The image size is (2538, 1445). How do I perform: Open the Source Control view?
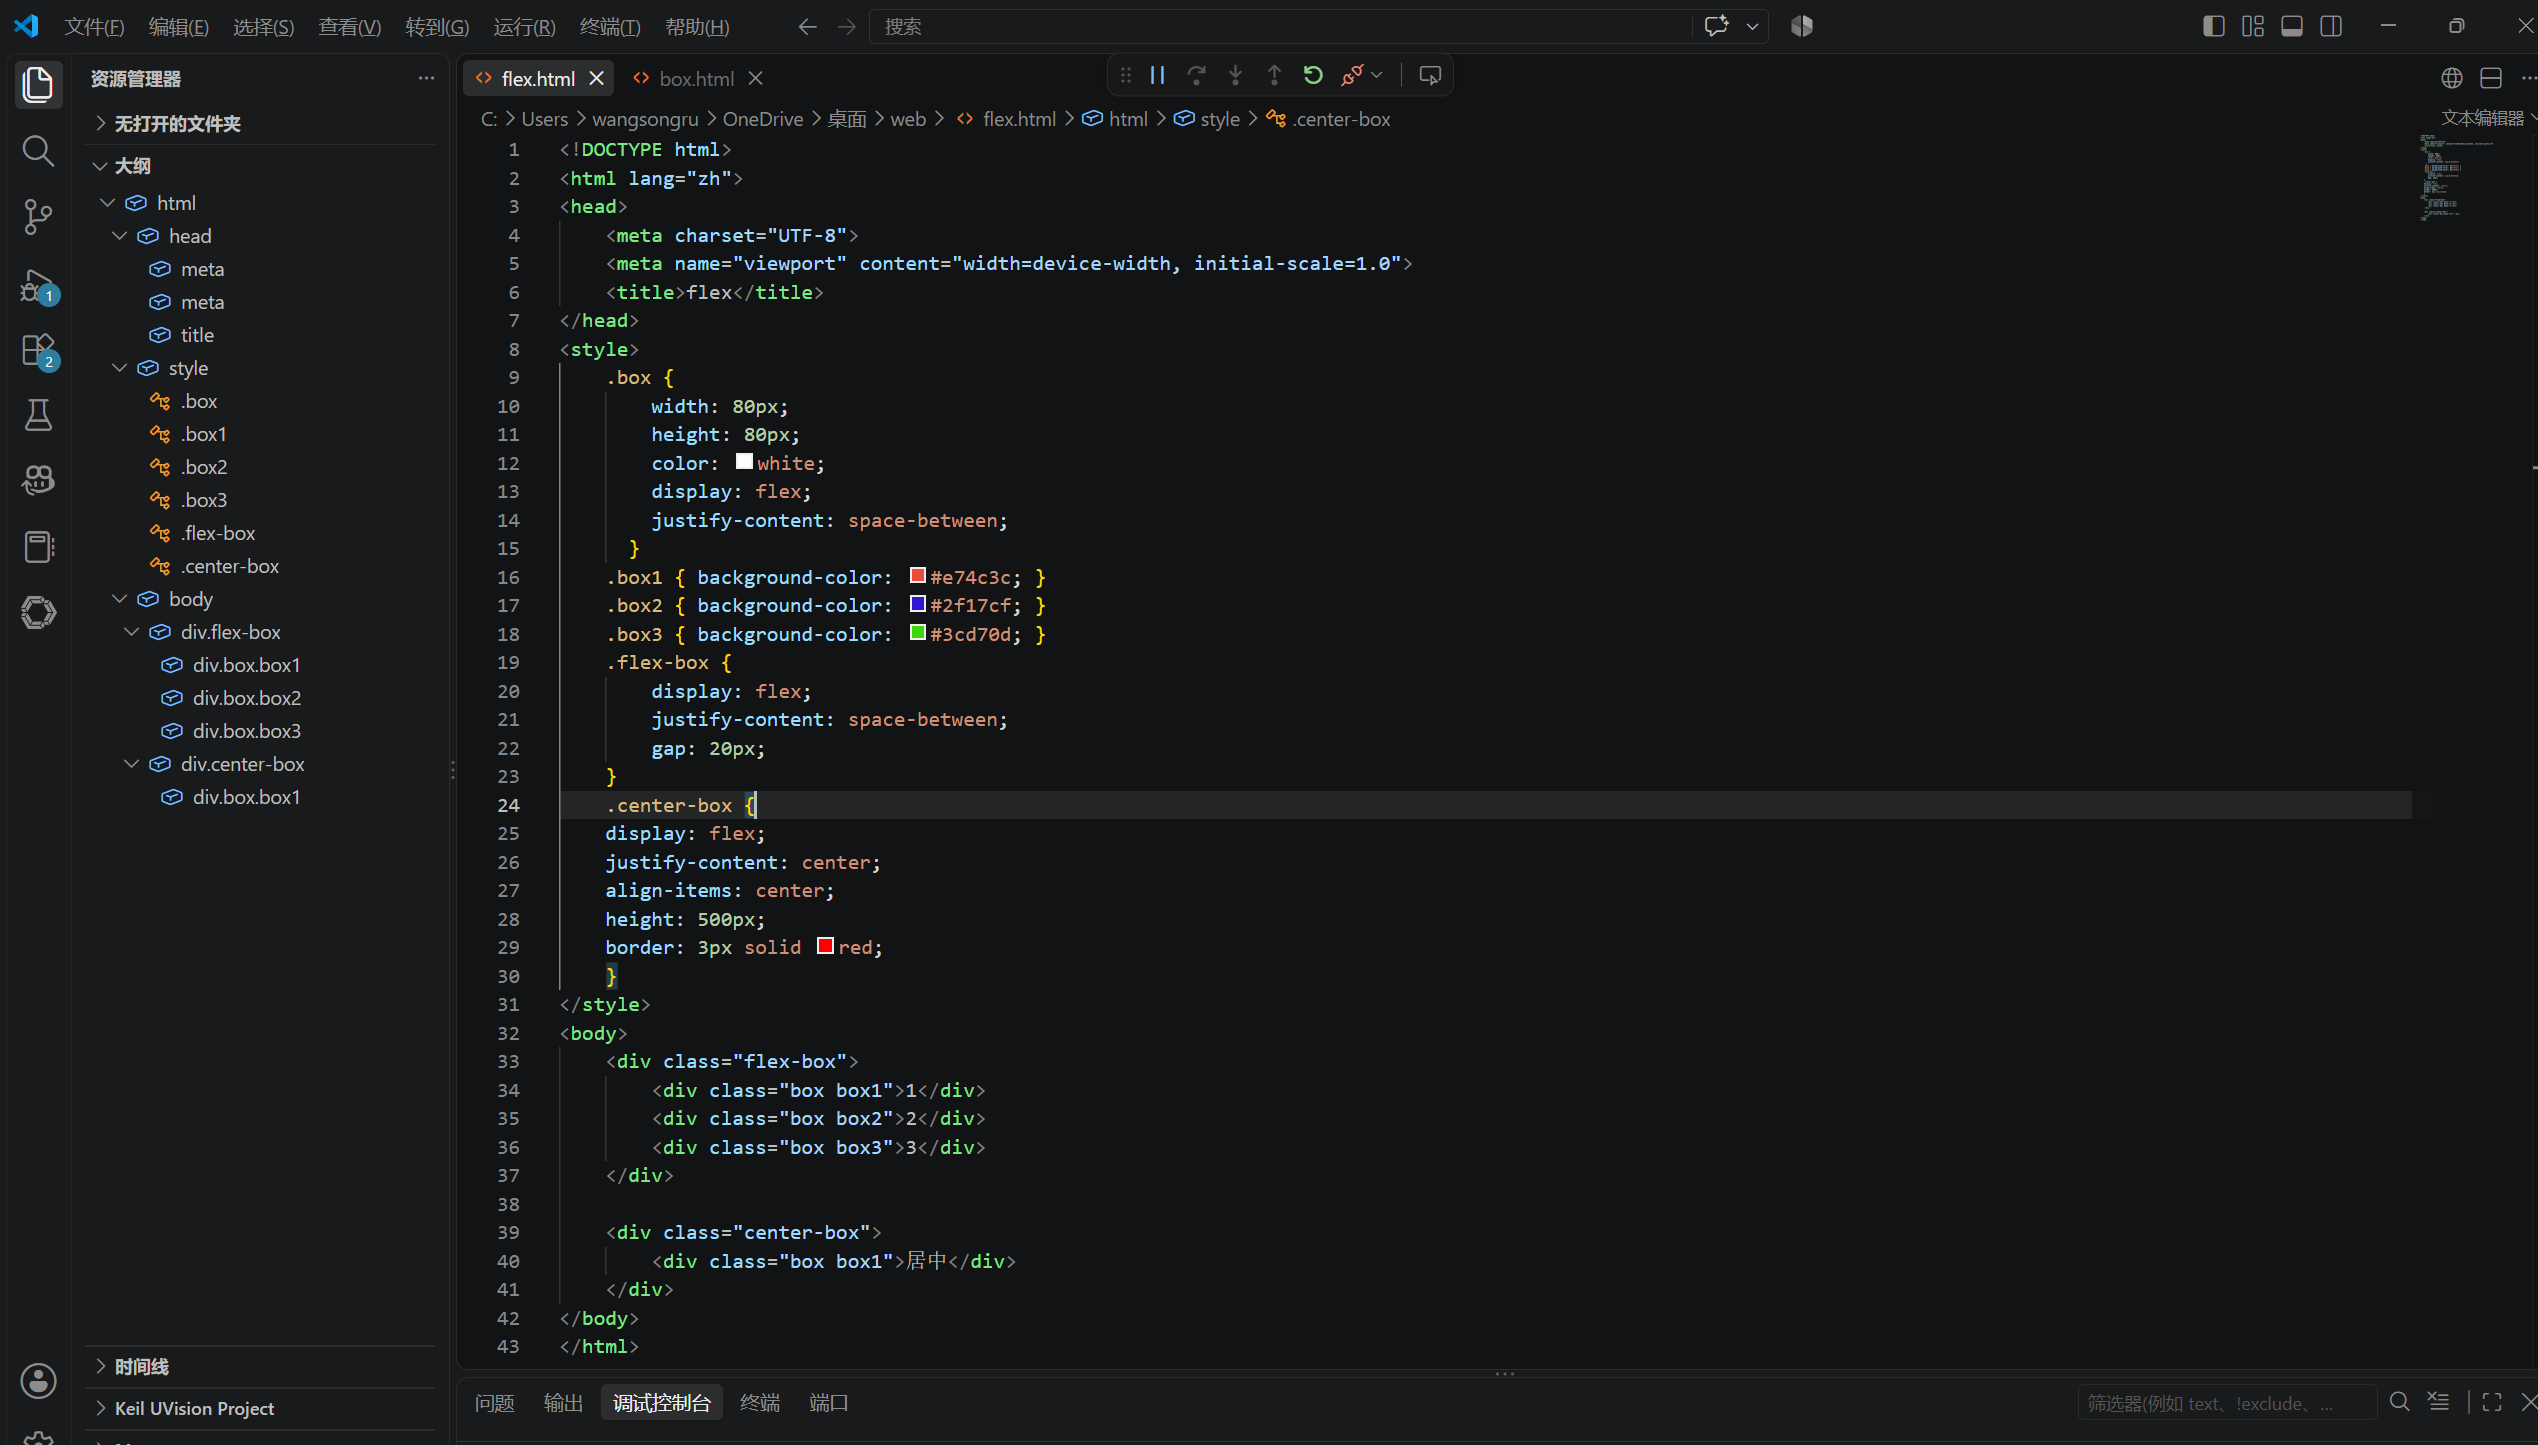[38, 217]
